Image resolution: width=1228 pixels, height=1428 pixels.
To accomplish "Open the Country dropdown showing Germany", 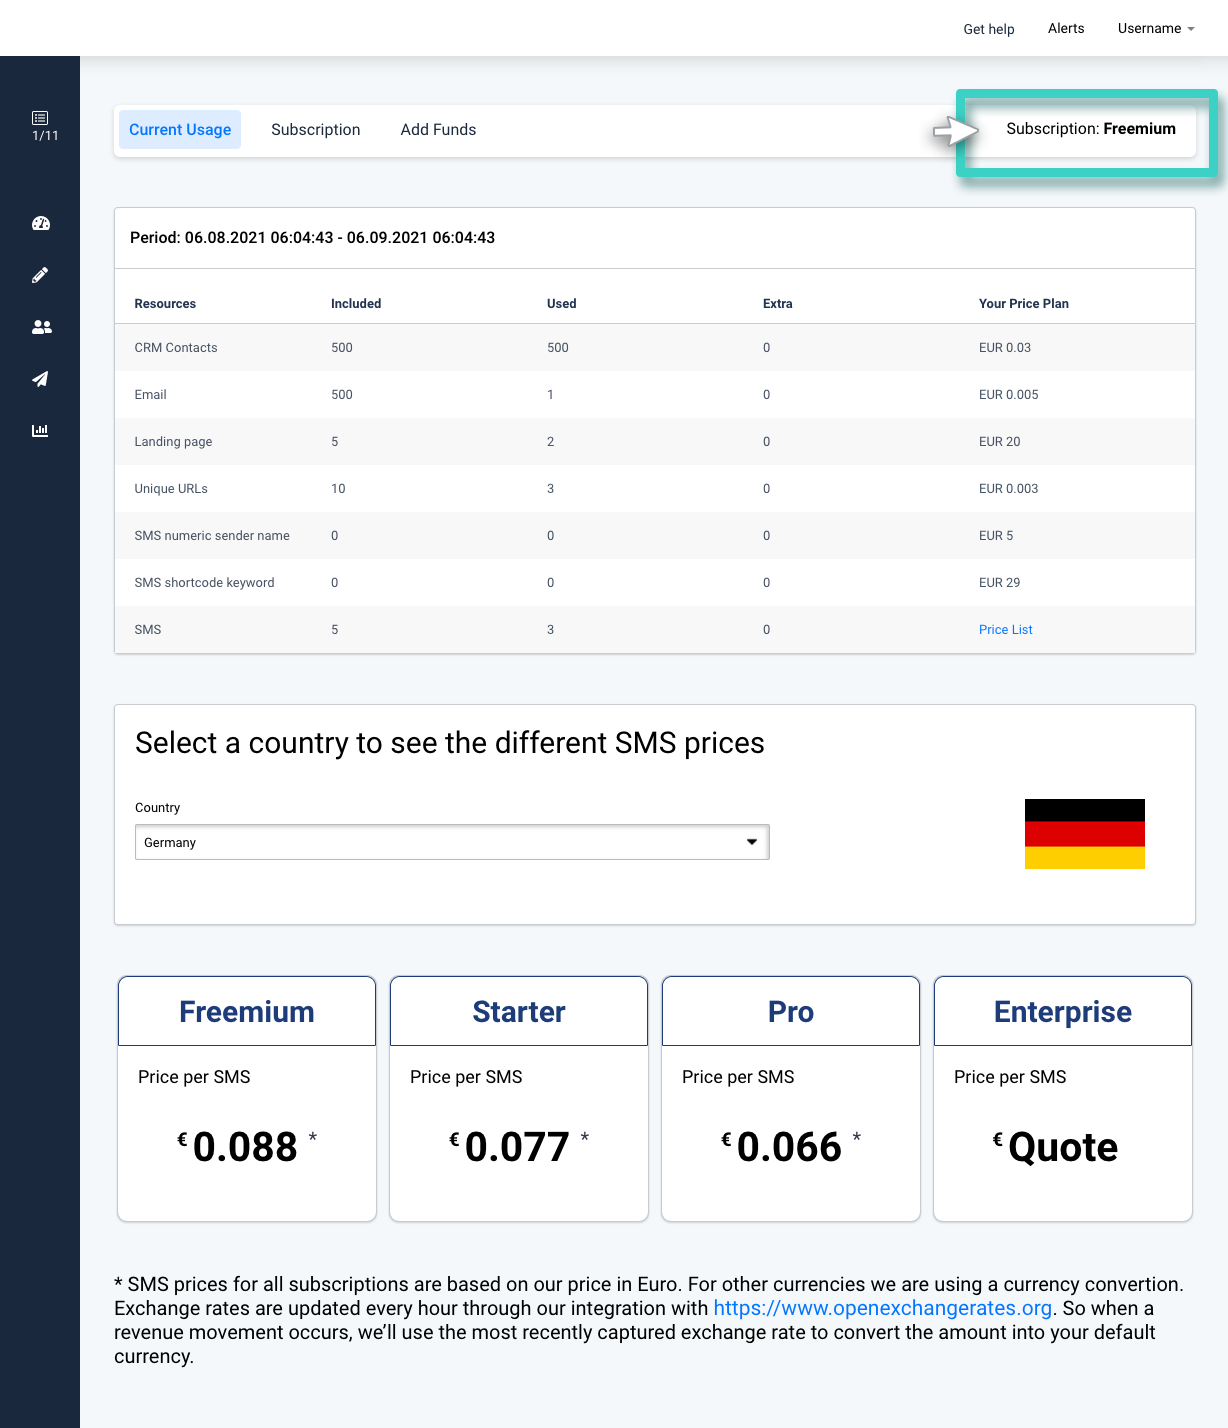I will (x=452, y=842).
